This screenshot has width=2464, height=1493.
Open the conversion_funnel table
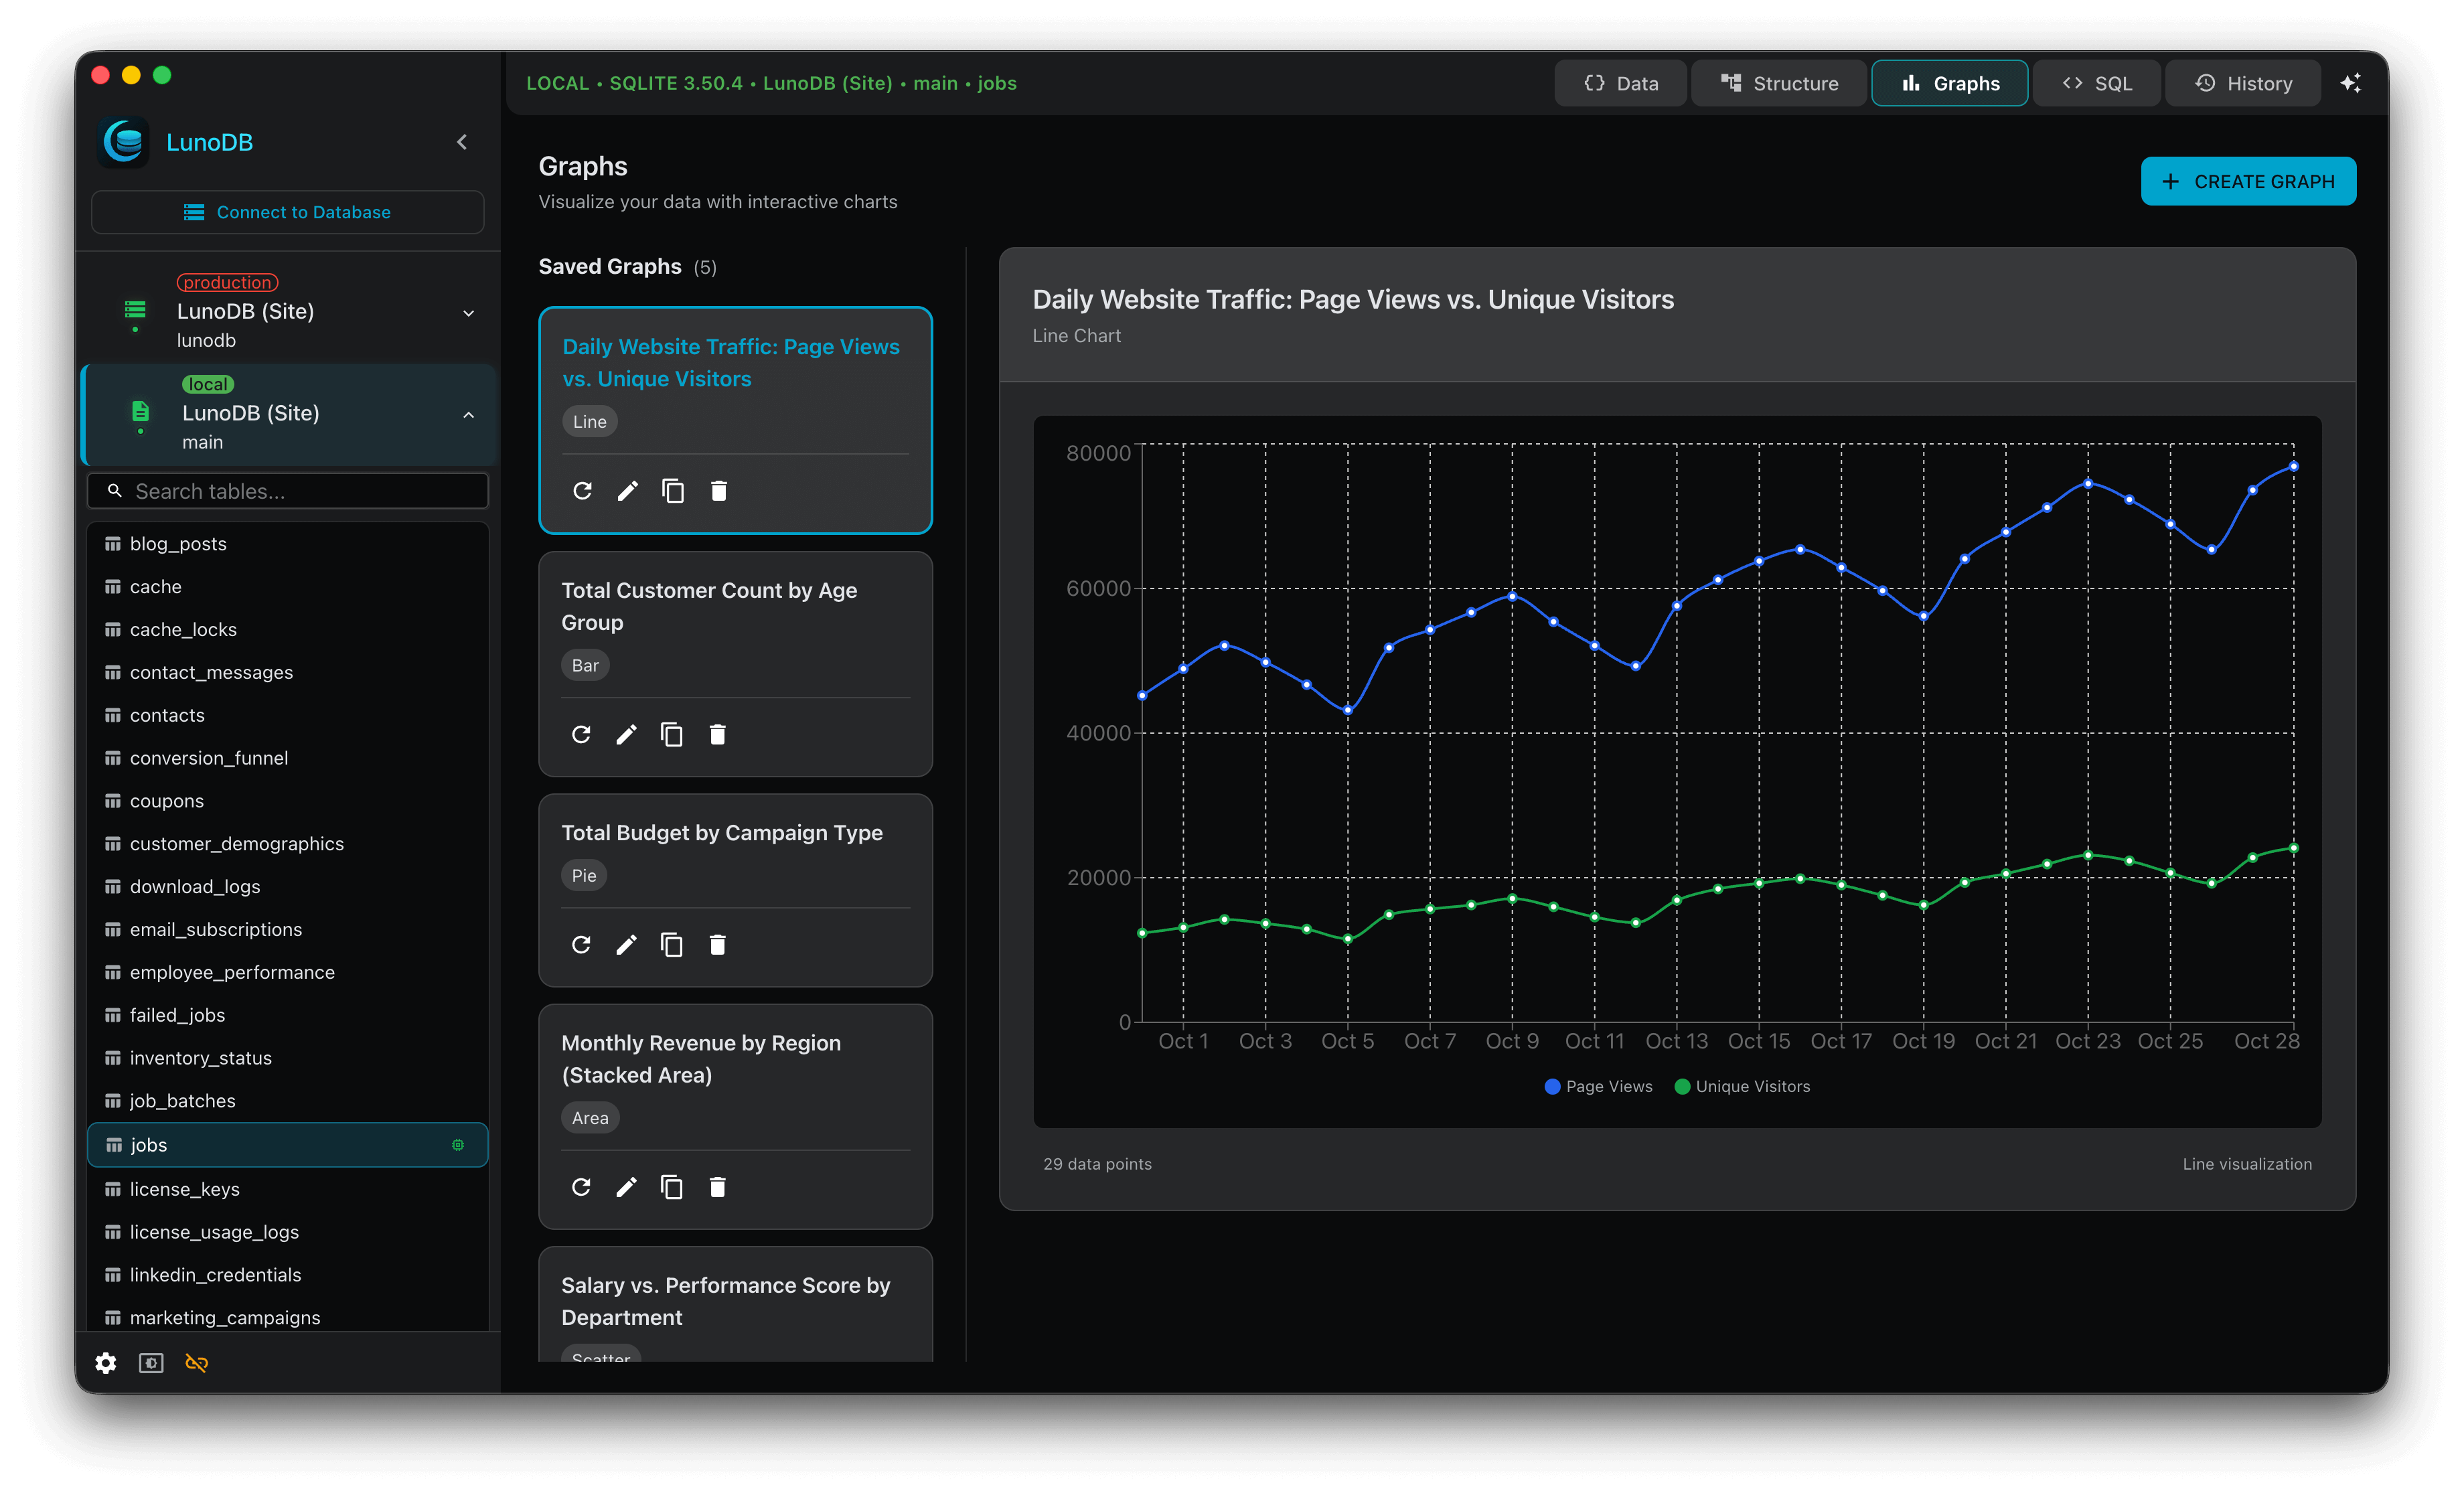pos(288,758)
